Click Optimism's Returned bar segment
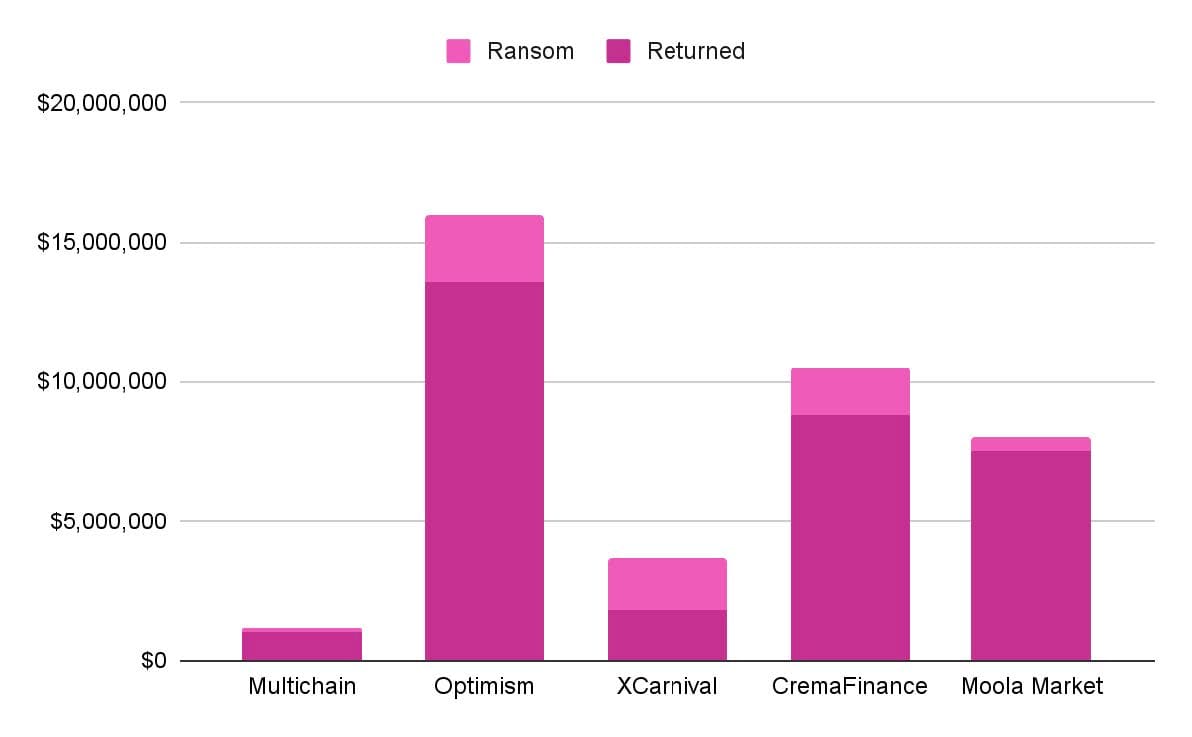This screenshot has width=1192, height=737. (x=484, y=470)
